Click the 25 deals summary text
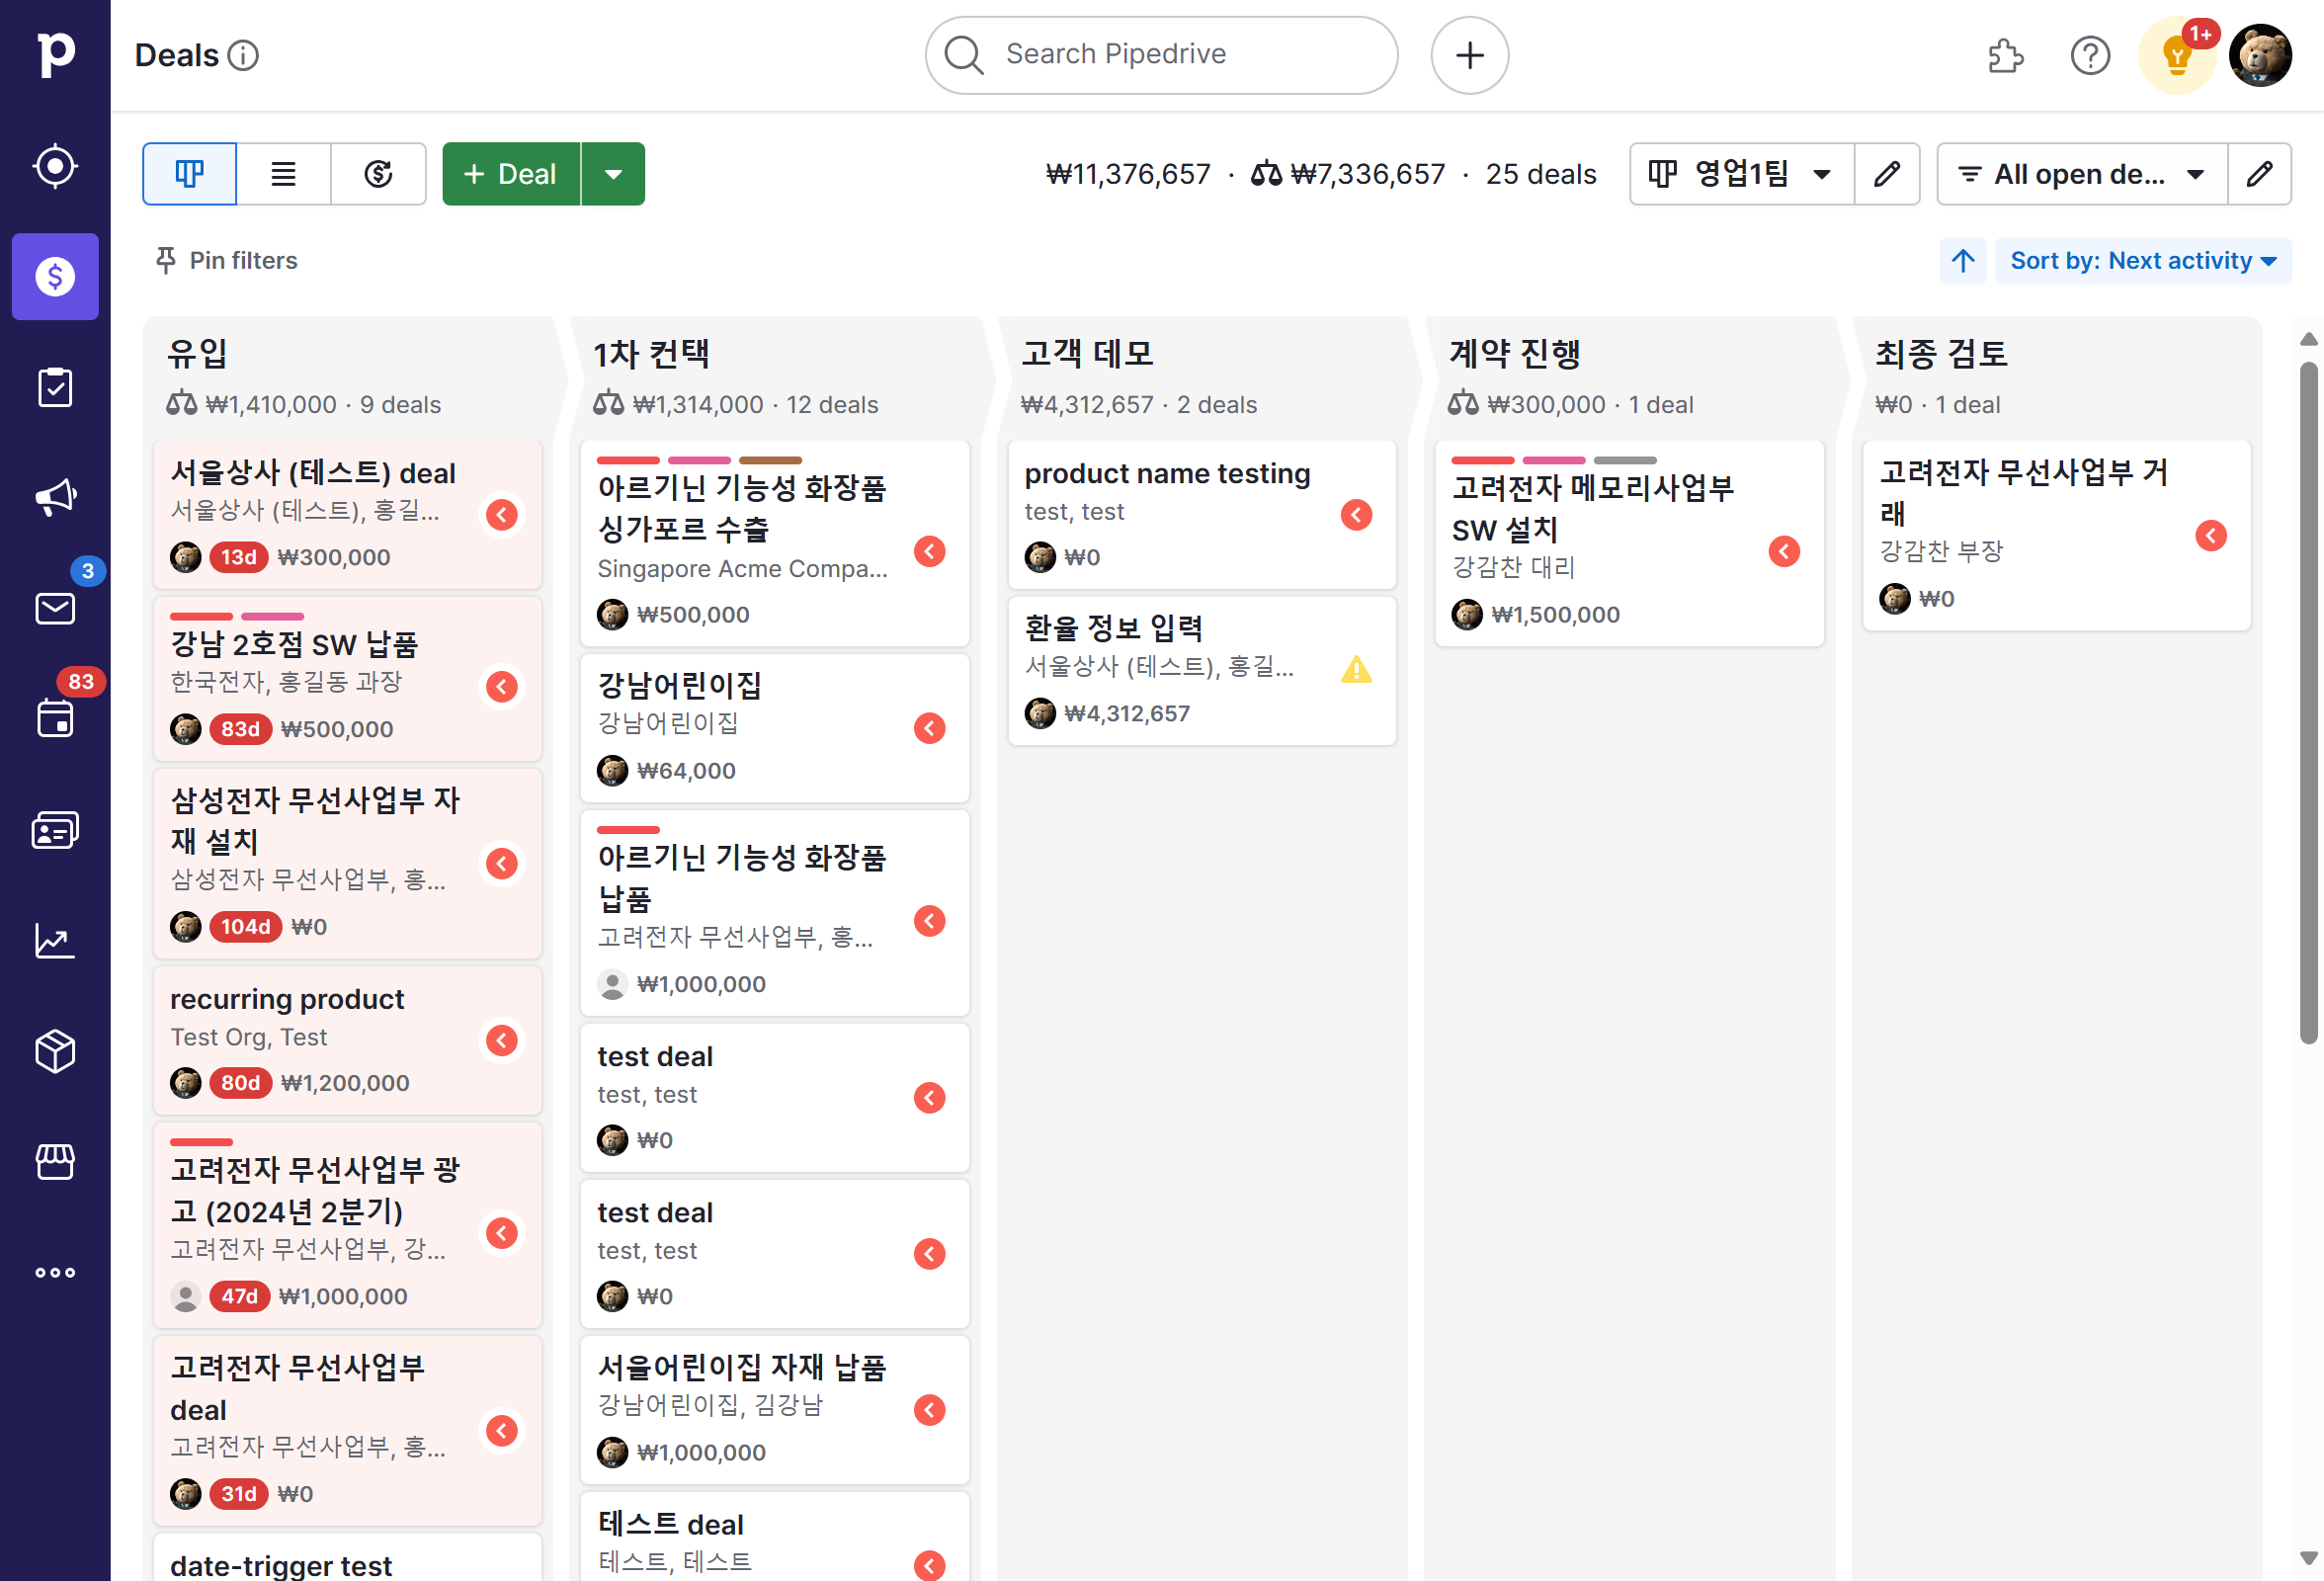This screenshot has width=2324, height=1581. click(1541, 174)
